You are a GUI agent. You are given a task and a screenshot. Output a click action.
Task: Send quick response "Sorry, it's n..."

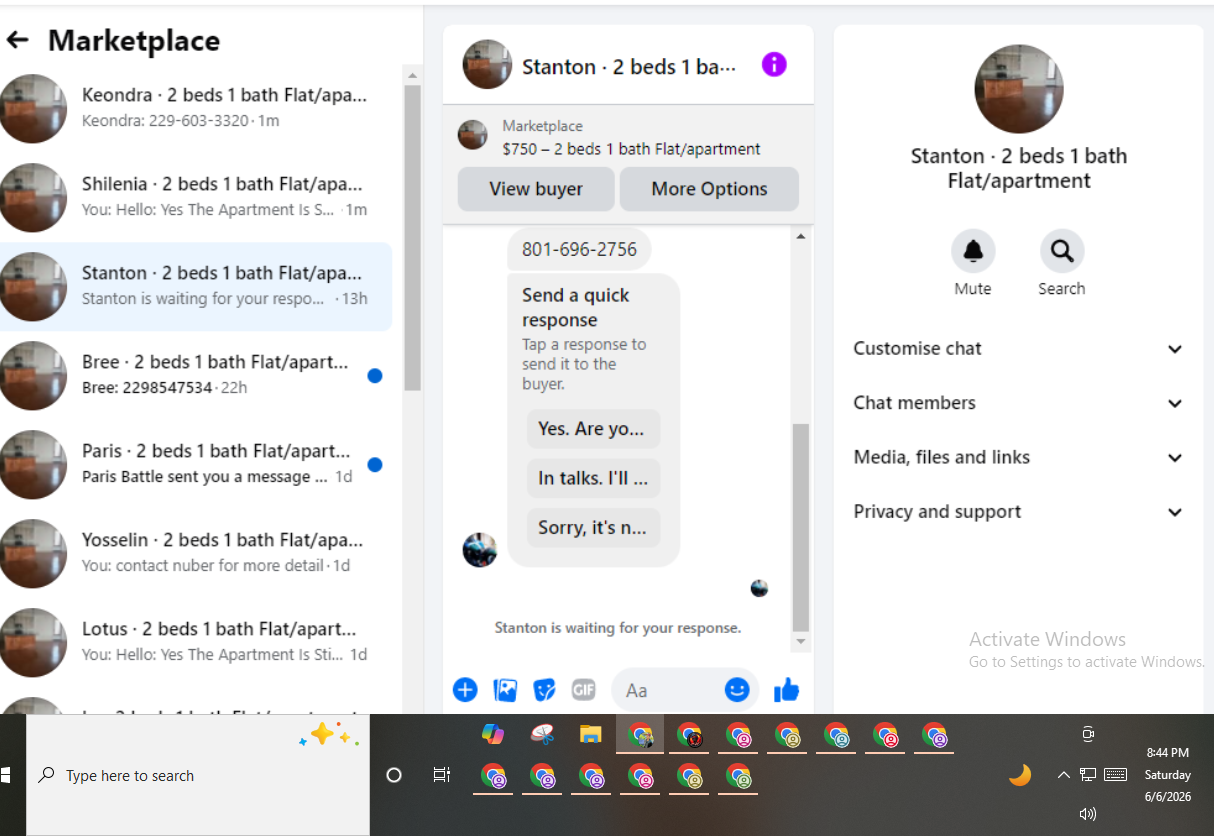593,527
